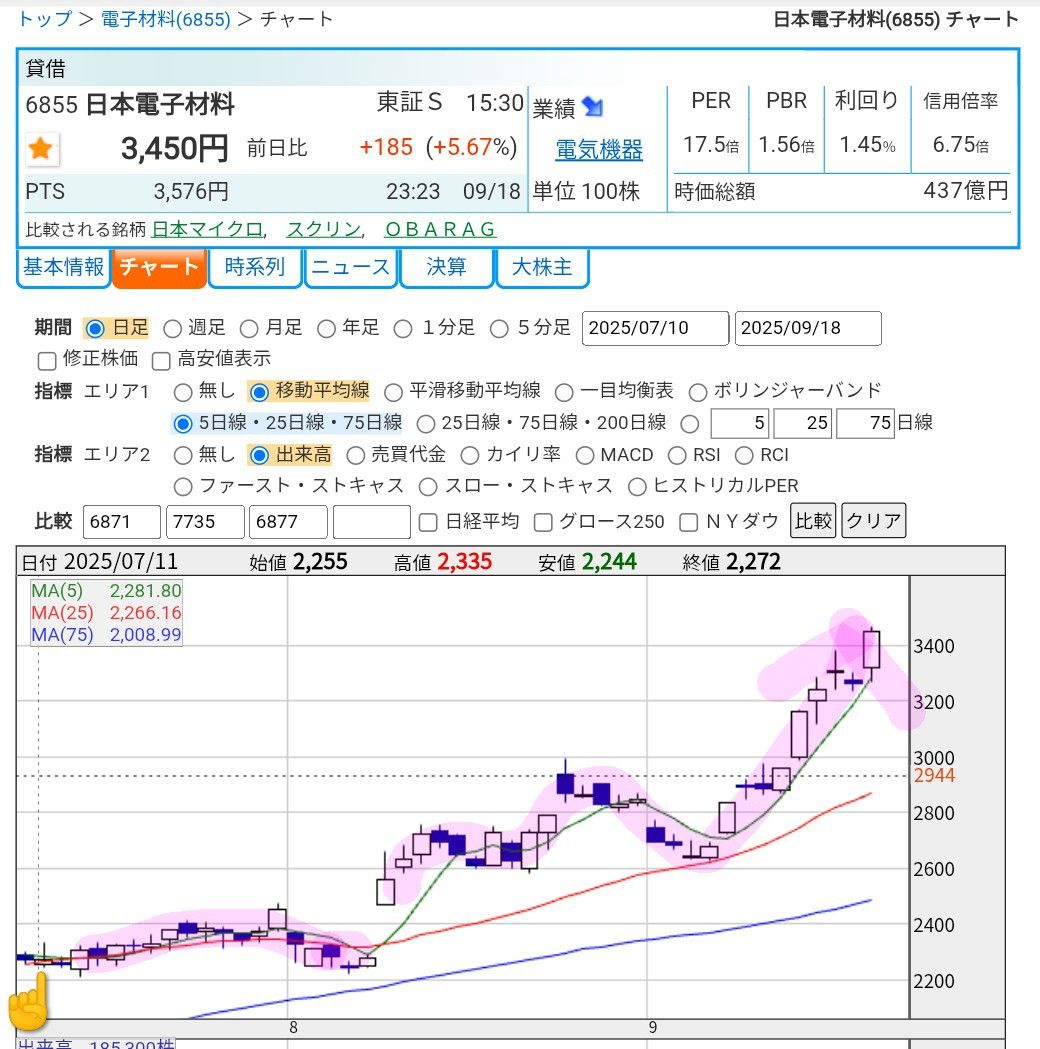Image resolution: width=1040 pixels, height=1049 pixels.
Task: Click the blue earnings trend arrow icon
Action: click(x=593, y=107)
